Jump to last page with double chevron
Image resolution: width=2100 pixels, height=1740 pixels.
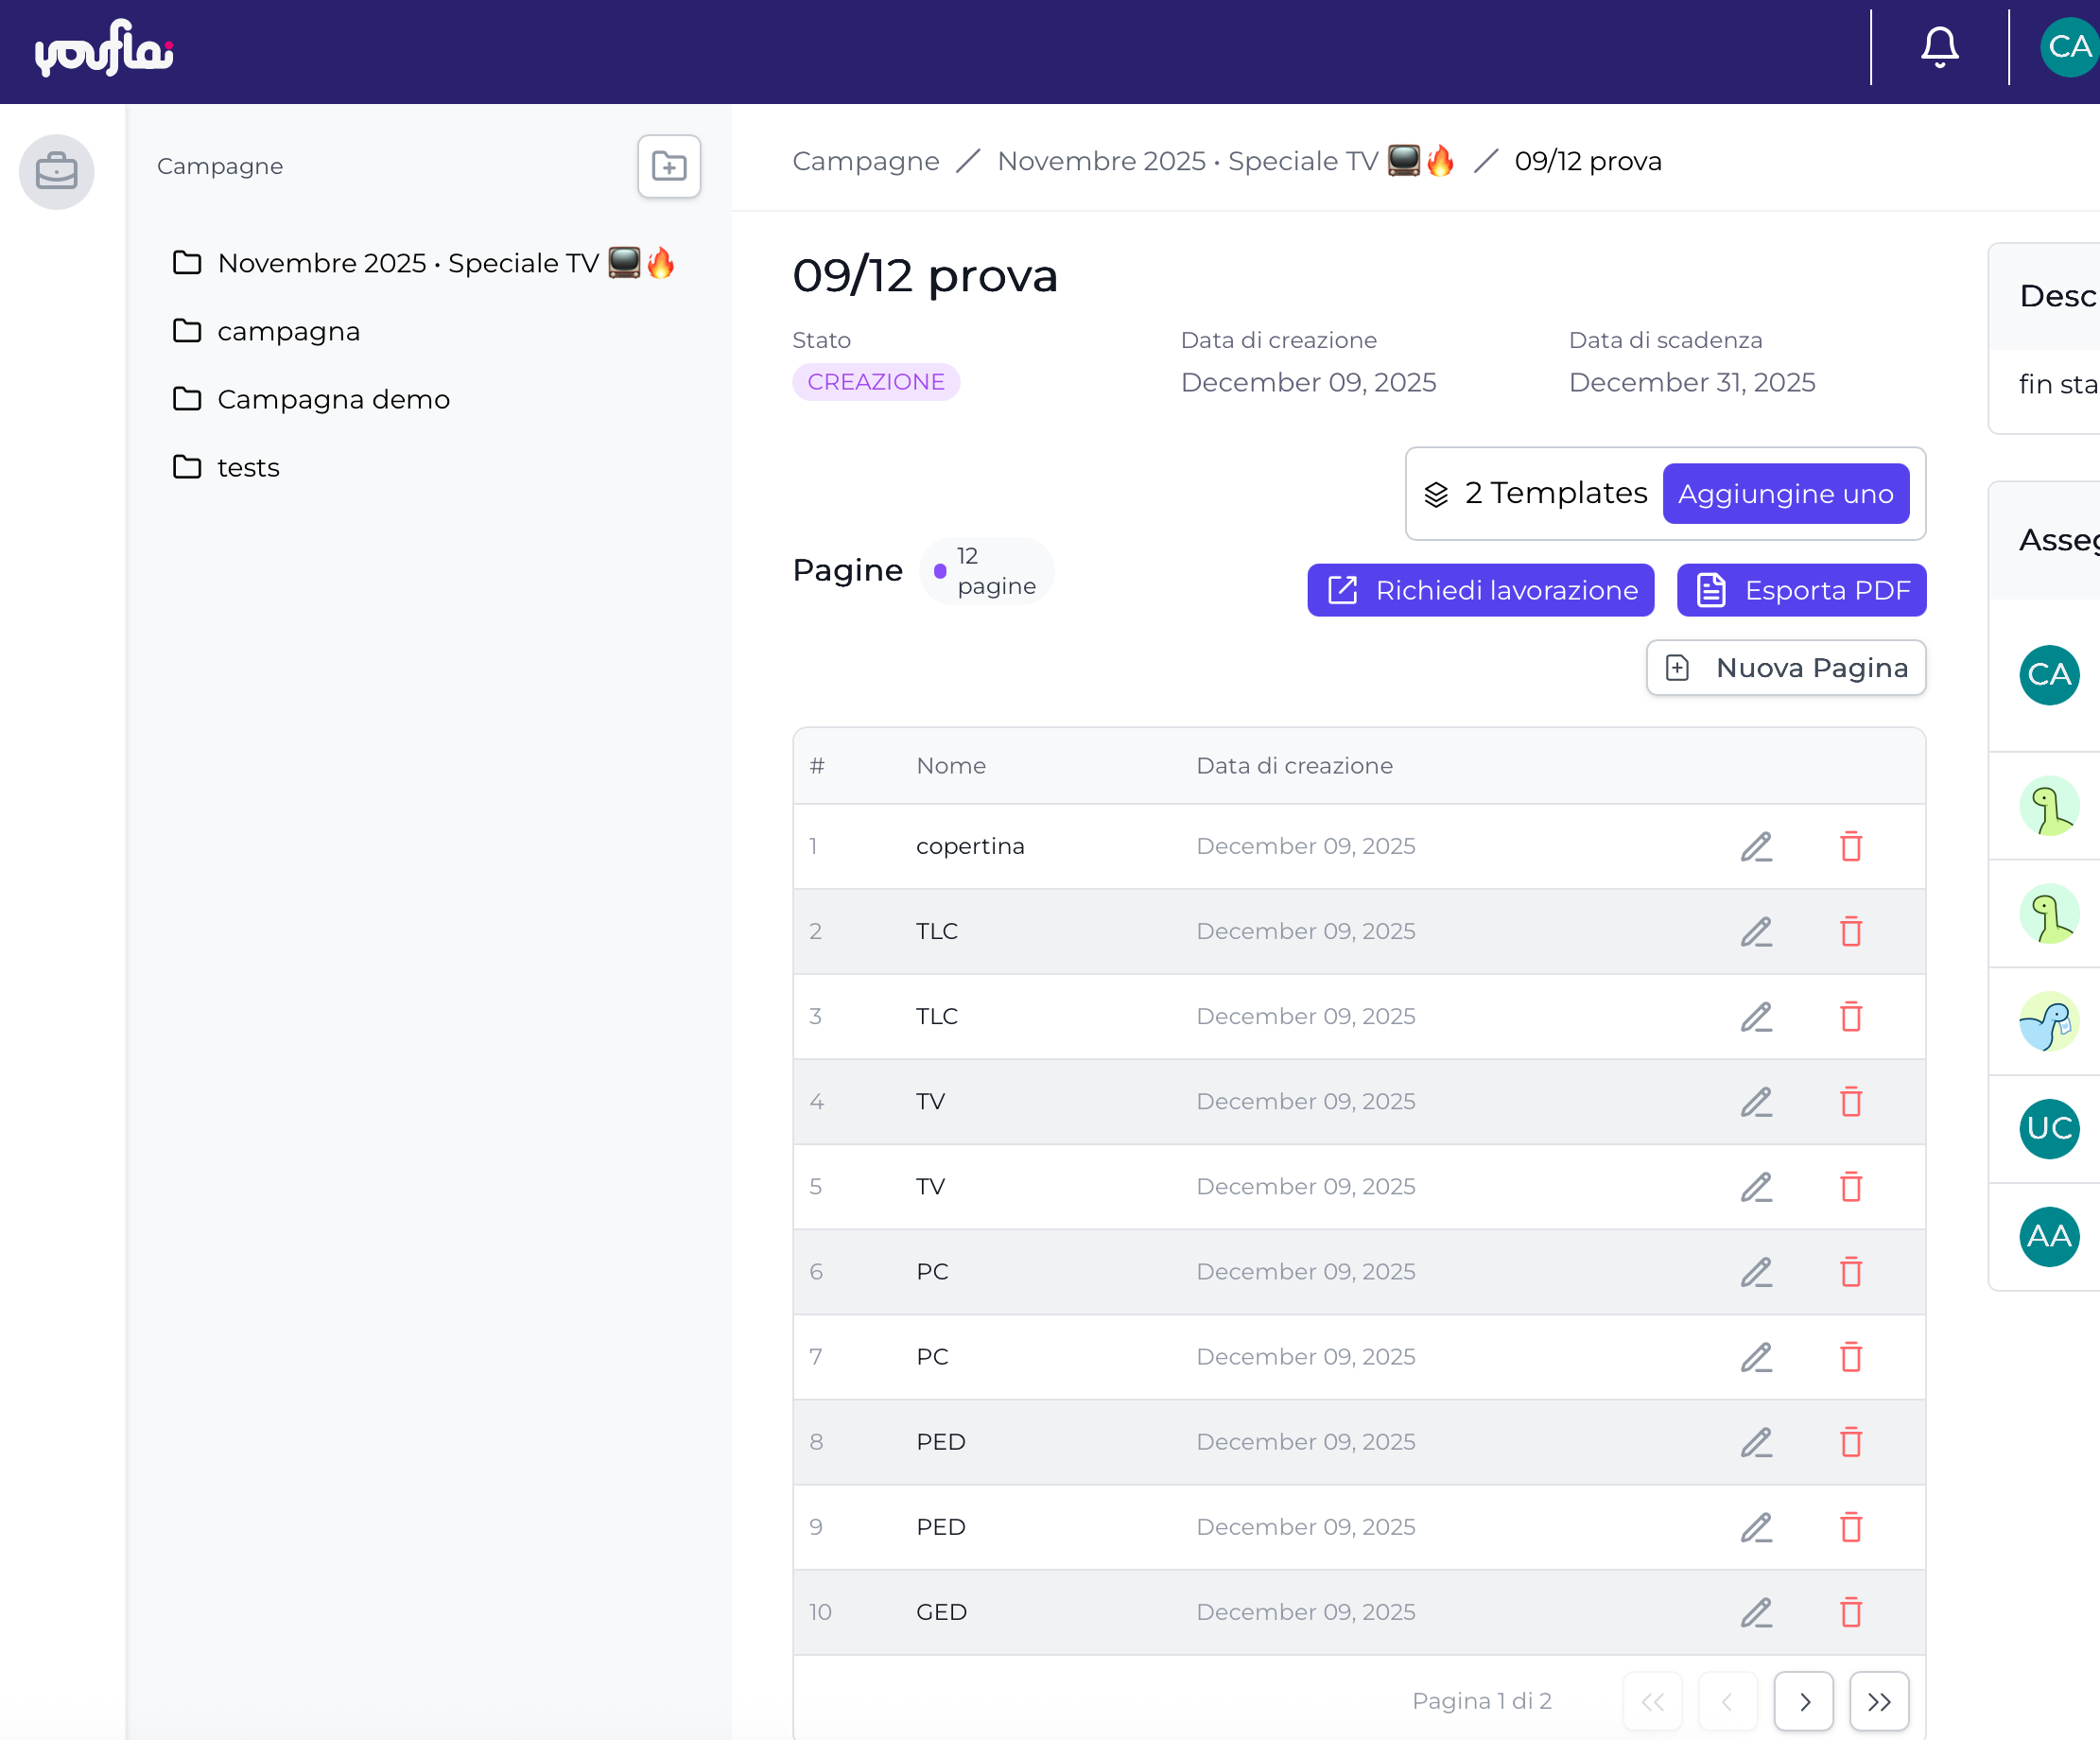pyautogui.click(x=1878, y=1701)
